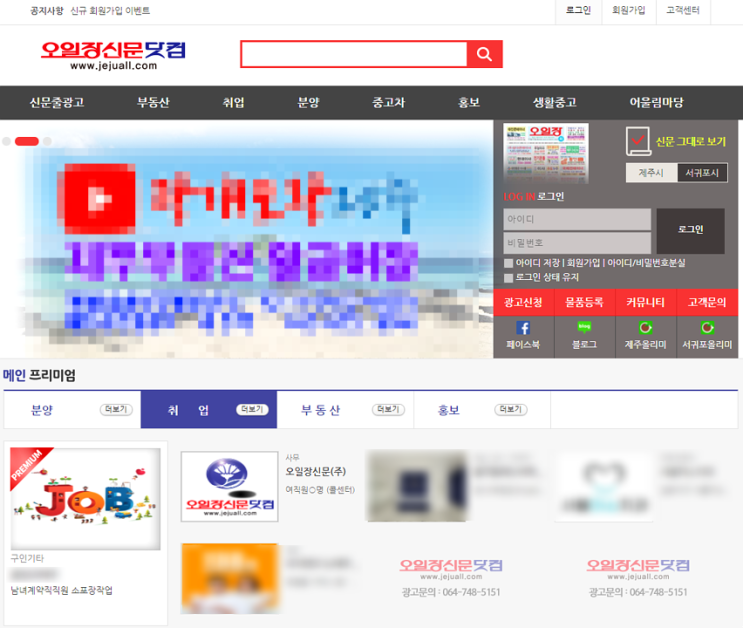
Task: Click 오일장신문(주) company name
Action: (316, 472)
